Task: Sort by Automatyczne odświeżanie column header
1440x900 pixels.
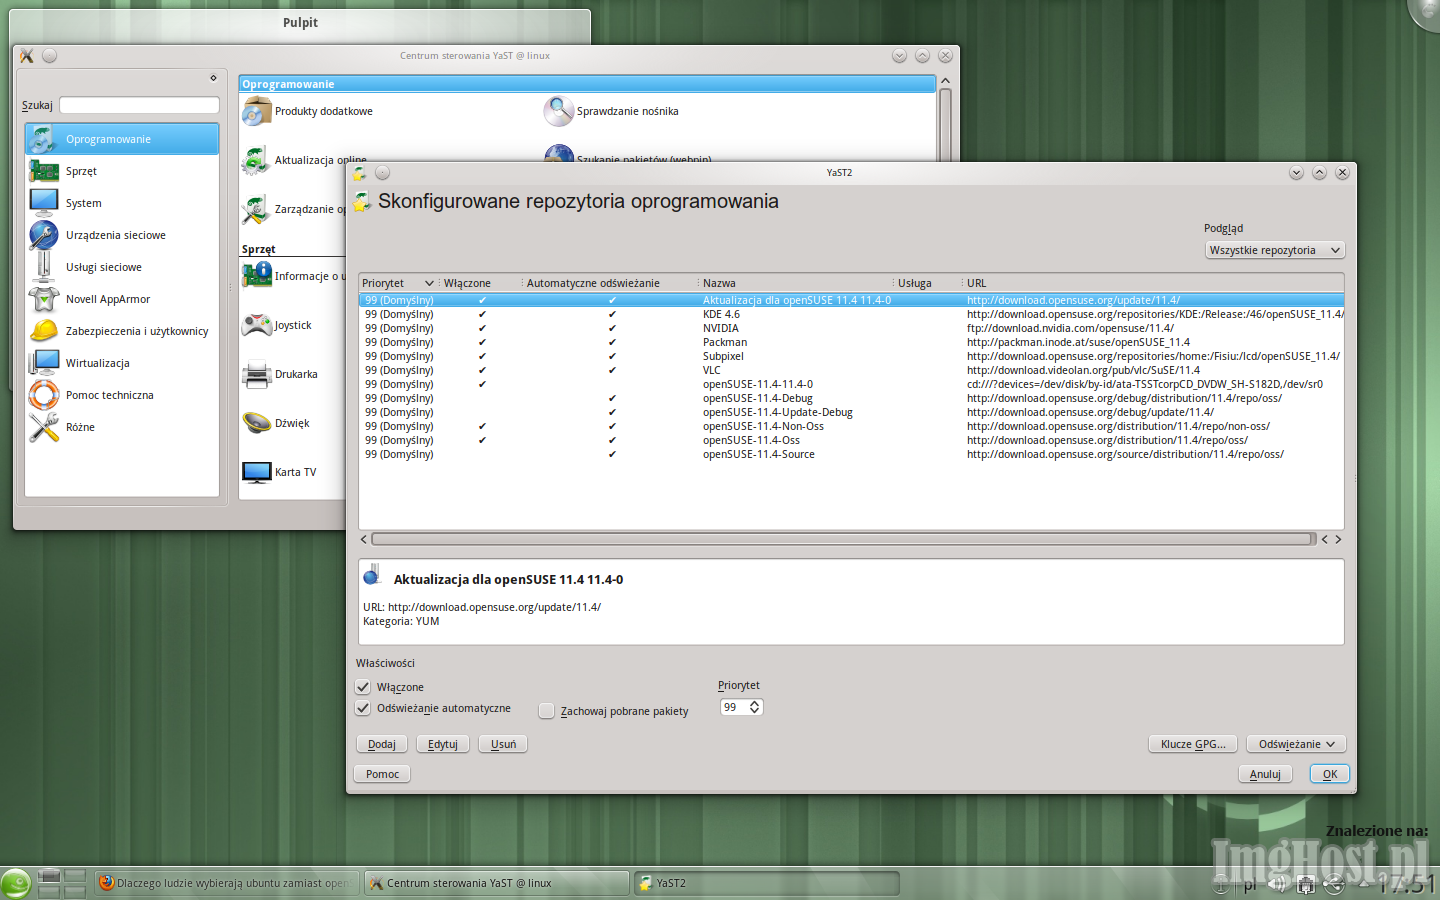Action: [609, 283]
